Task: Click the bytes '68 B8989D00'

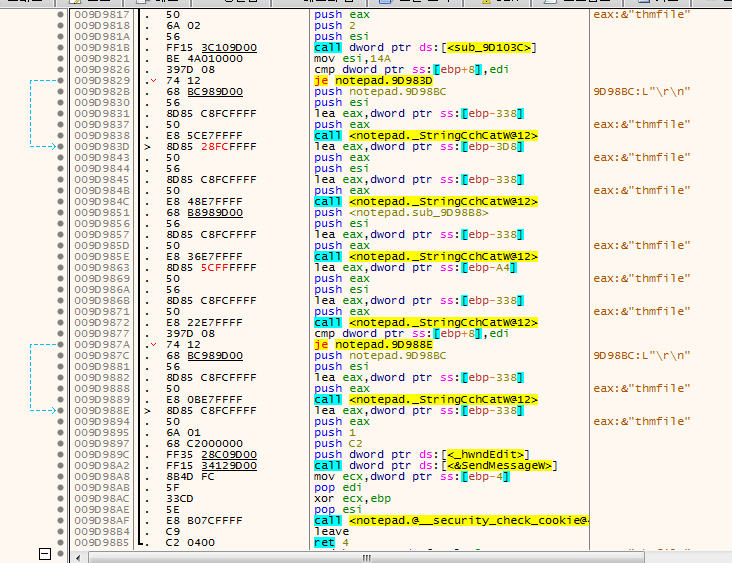Action: tap(204, 212)
